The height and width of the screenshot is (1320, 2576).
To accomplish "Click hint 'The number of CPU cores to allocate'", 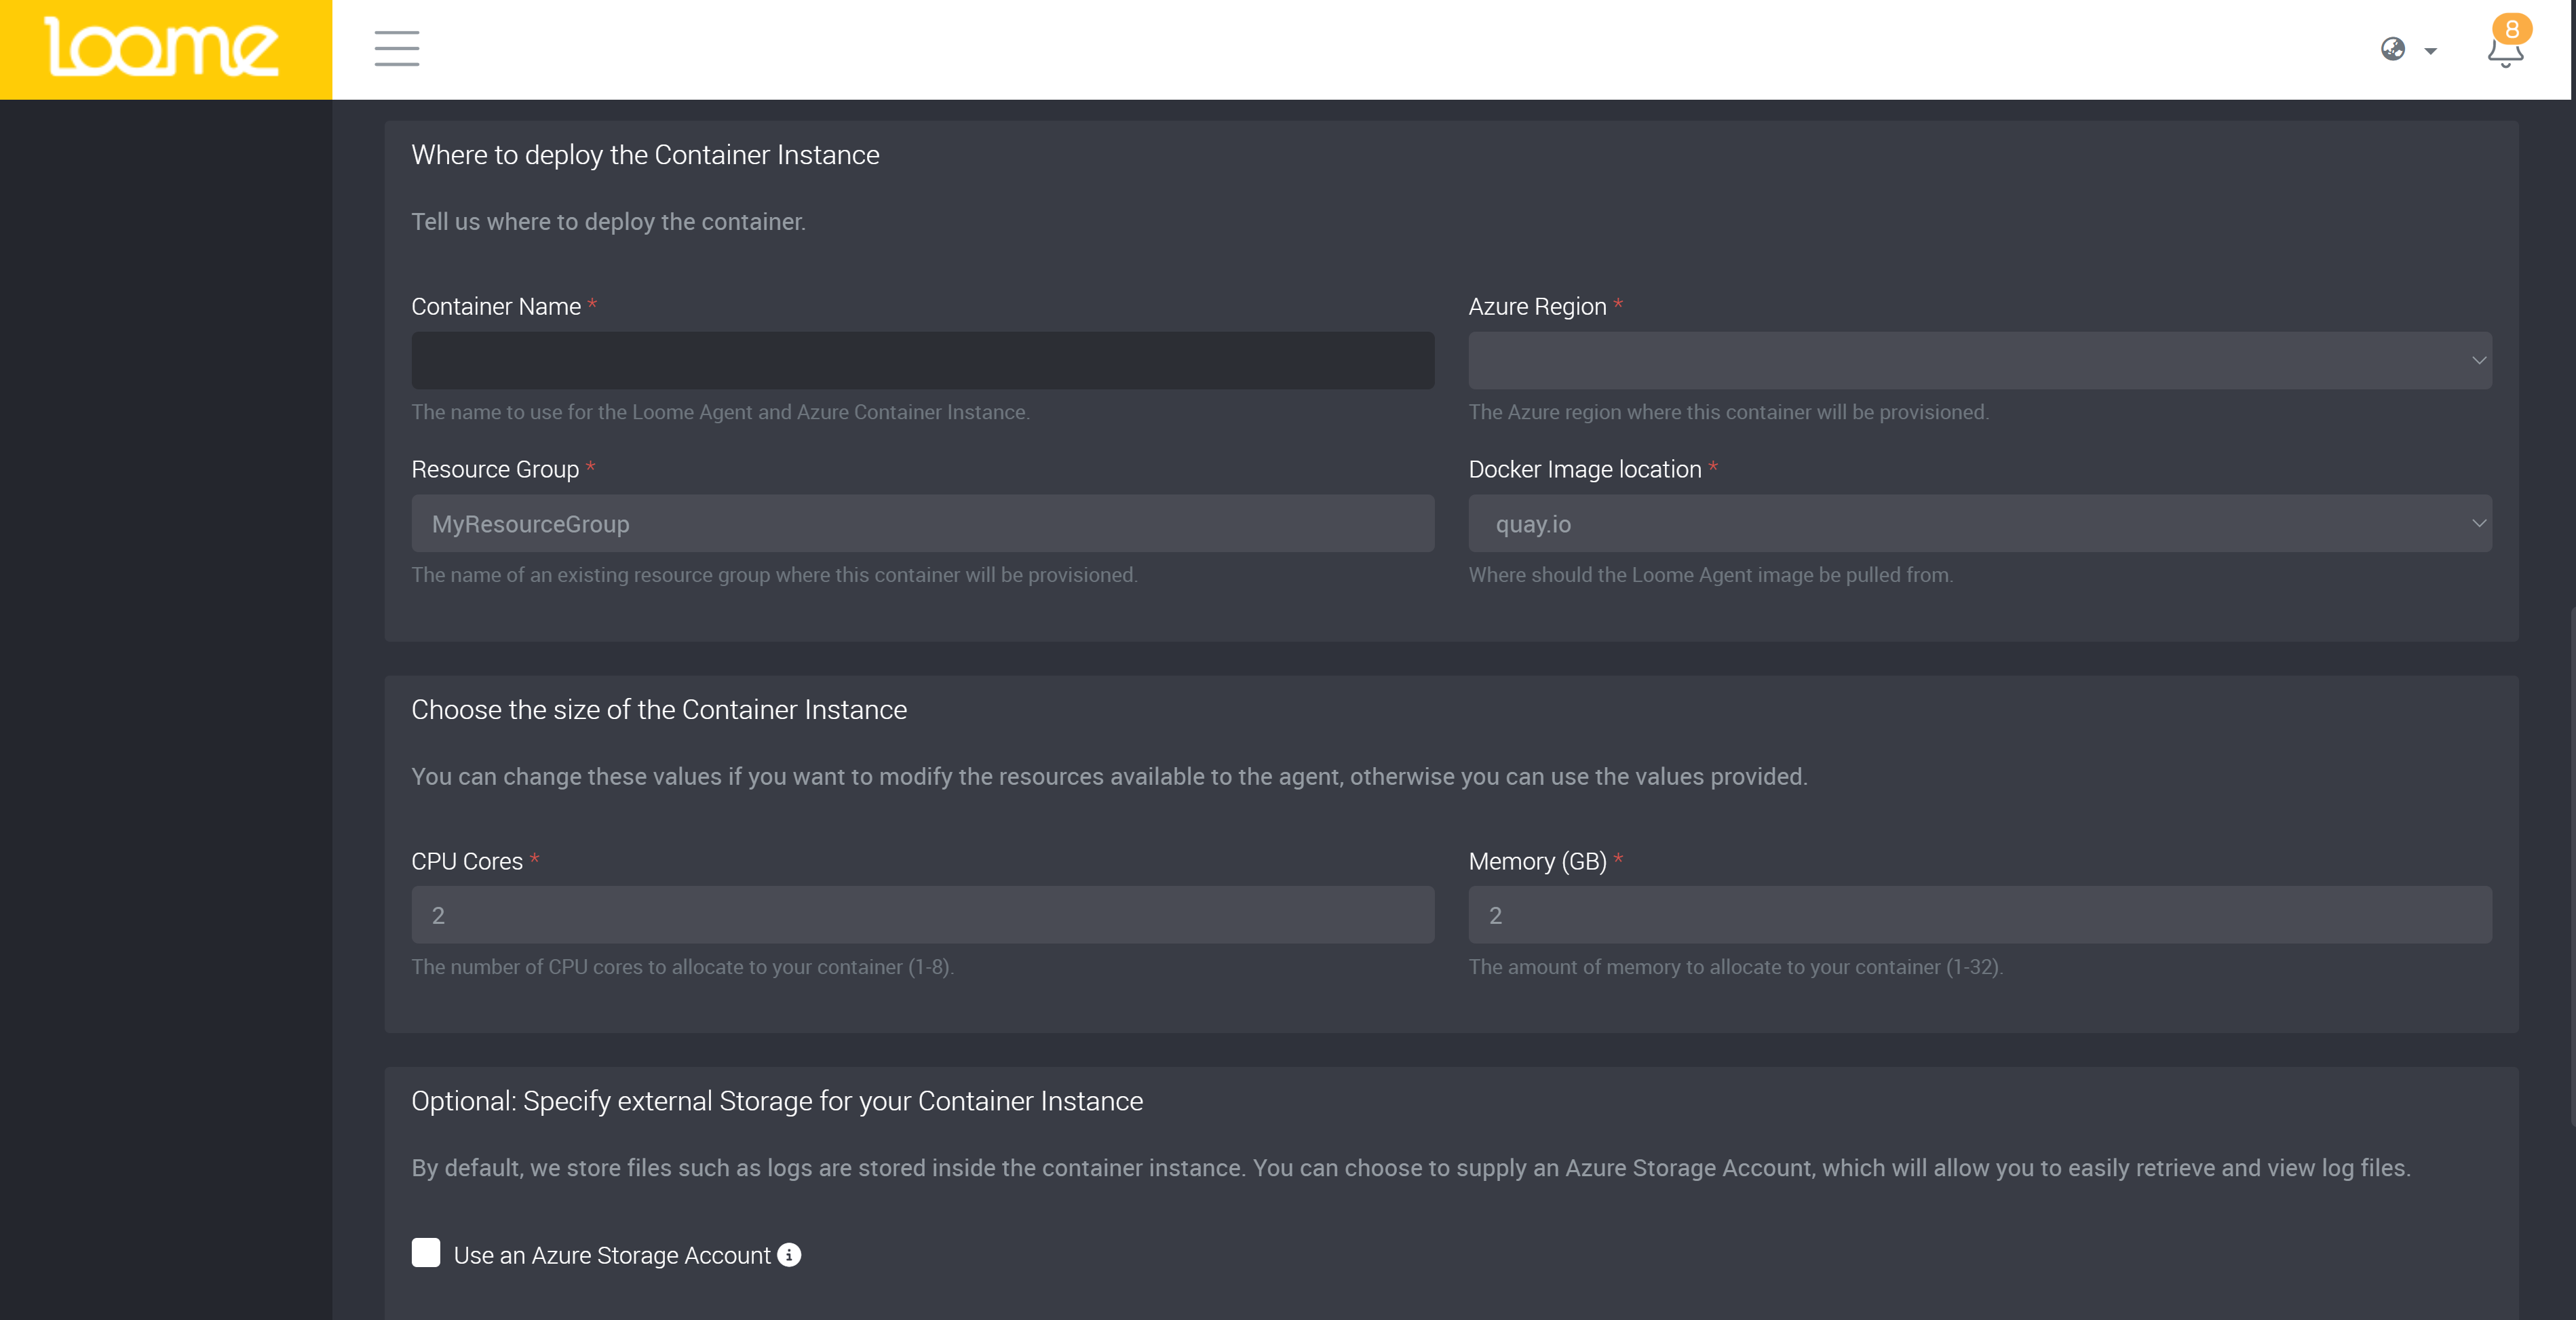I will coord(683,967).
